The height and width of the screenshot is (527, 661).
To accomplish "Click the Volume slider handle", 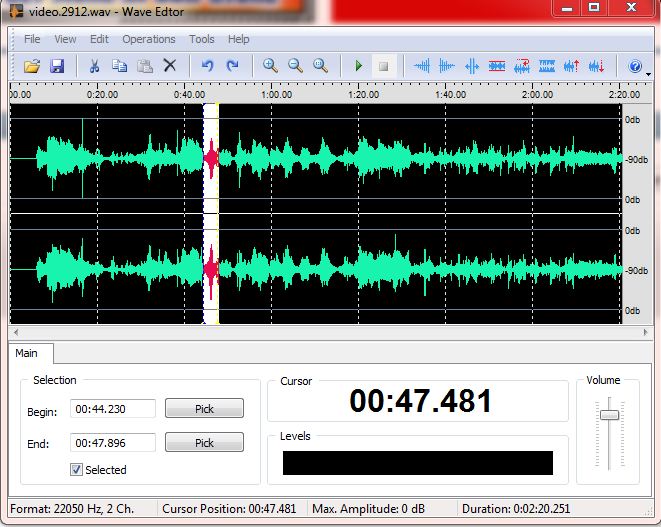I will [609, 415].
